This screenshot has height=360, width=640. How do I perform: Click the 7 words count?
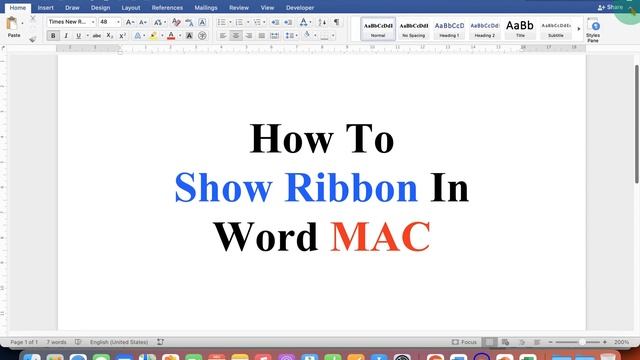pyautogui.click(x=56, y=342)
